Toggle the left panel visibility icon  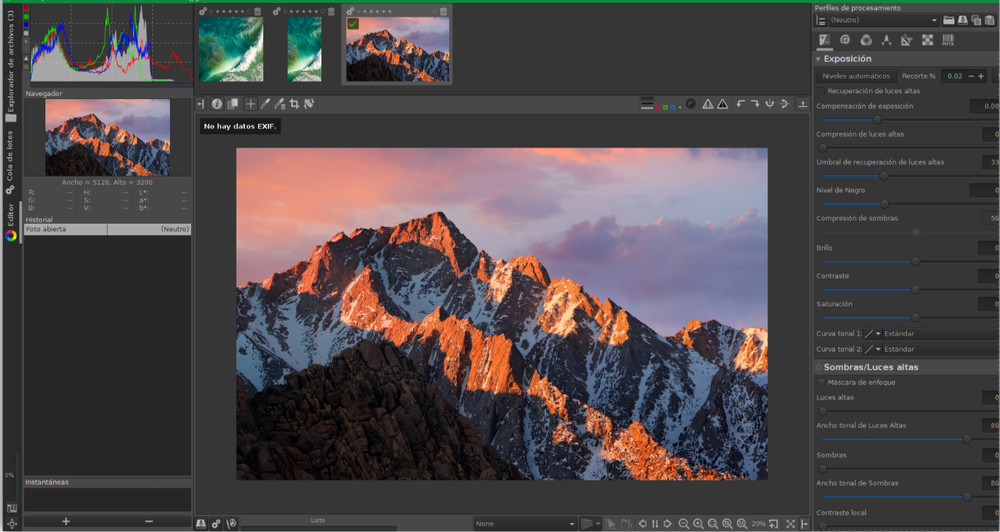click(x=201, y=104)
